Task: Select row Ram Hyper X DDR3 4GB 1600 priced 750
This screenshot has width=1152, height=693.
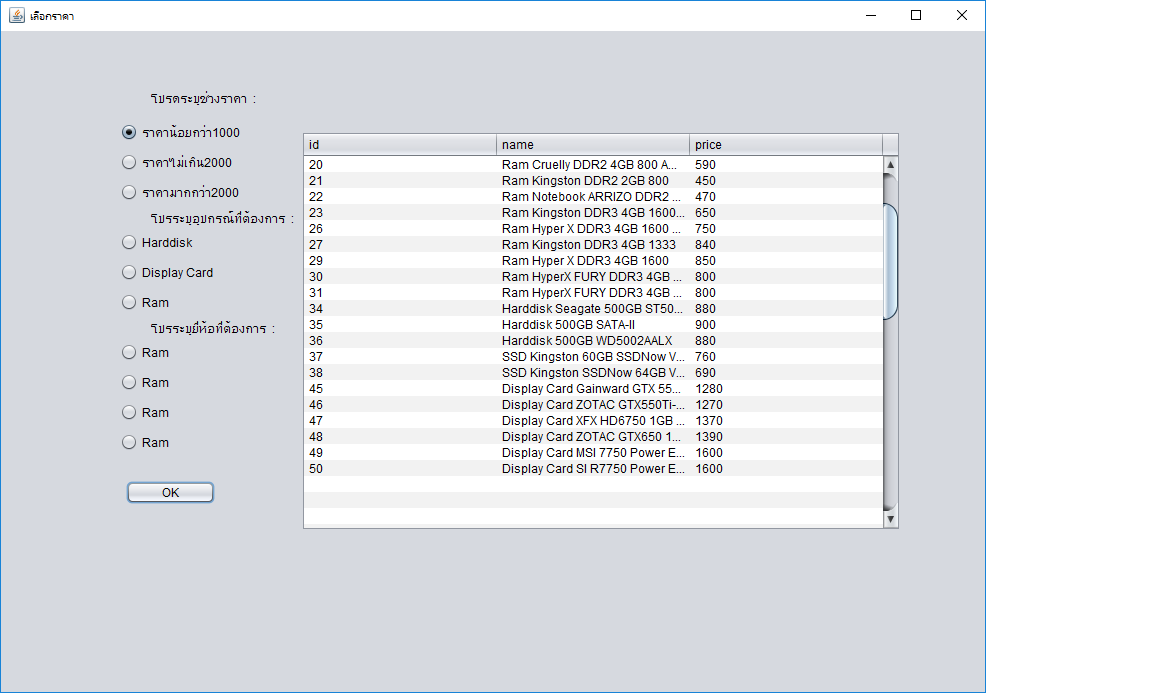Action: (x=593, y=229)
